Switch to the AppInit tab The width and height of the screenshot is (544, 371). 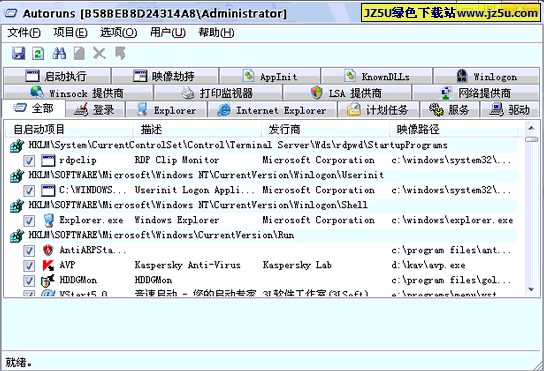click(270, 76)
